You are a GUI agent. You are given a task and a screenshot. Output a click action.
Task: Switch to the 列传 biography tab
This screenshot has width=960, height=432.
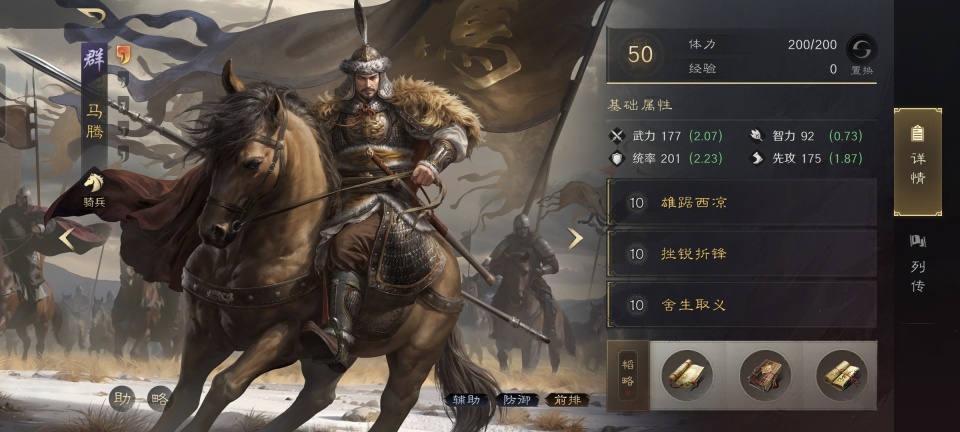(917, 263)
